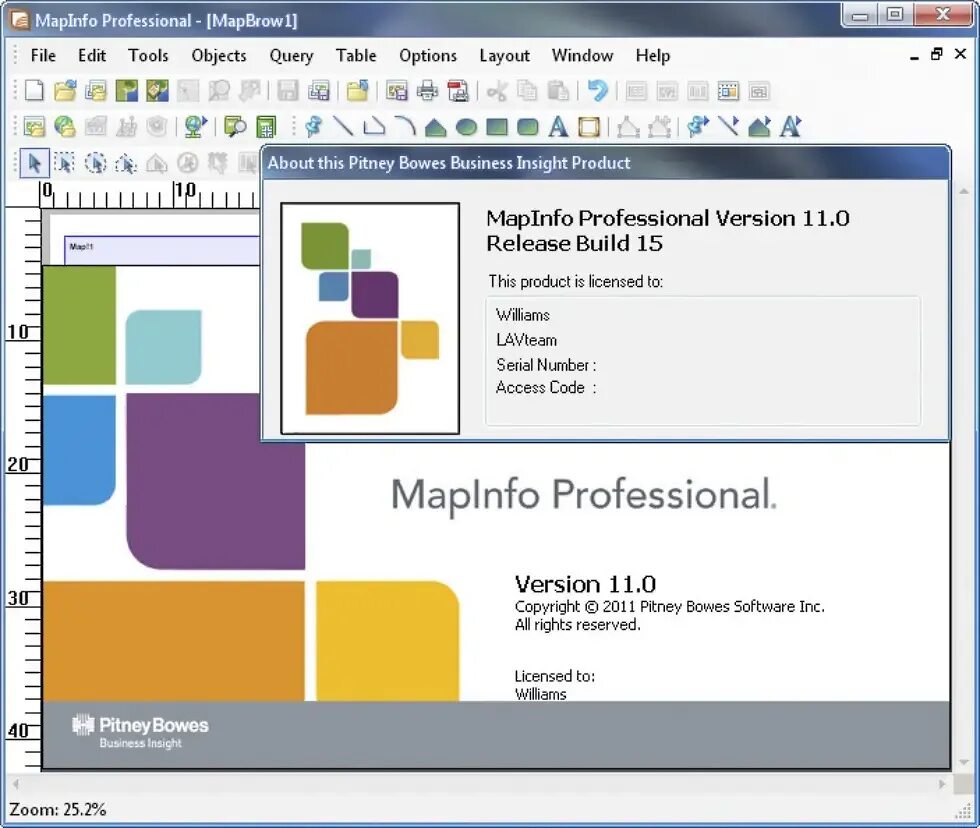Select the Frame drawing tool

(589, 127)
